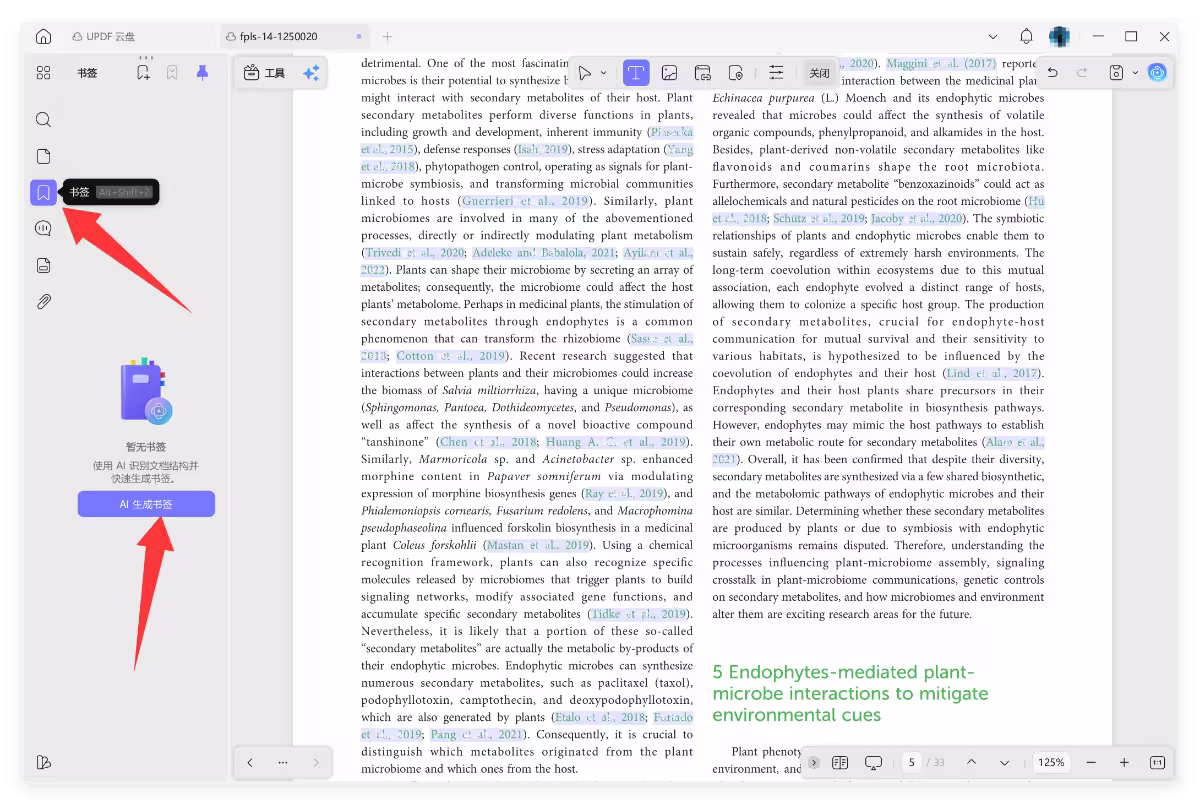This screenshot has height=804, width=1200.
Task: Toggle the pin sidebar panel icon
Action: pos(202,73)
